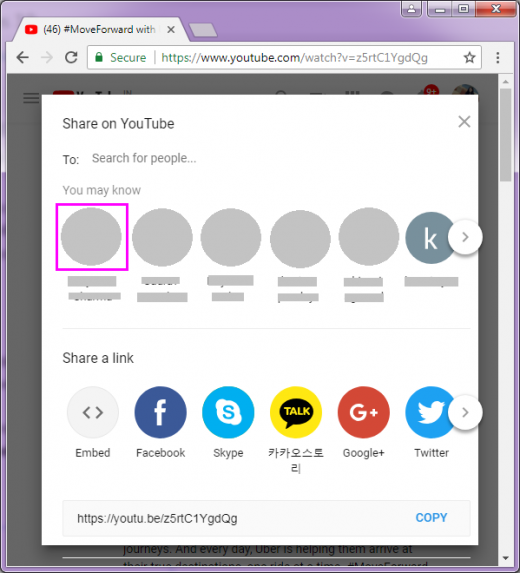The width and height of the screenshot is (520, 573).
Task: Minimize the Chrome window
Action: pyautogui.click(x=440, y=9)
